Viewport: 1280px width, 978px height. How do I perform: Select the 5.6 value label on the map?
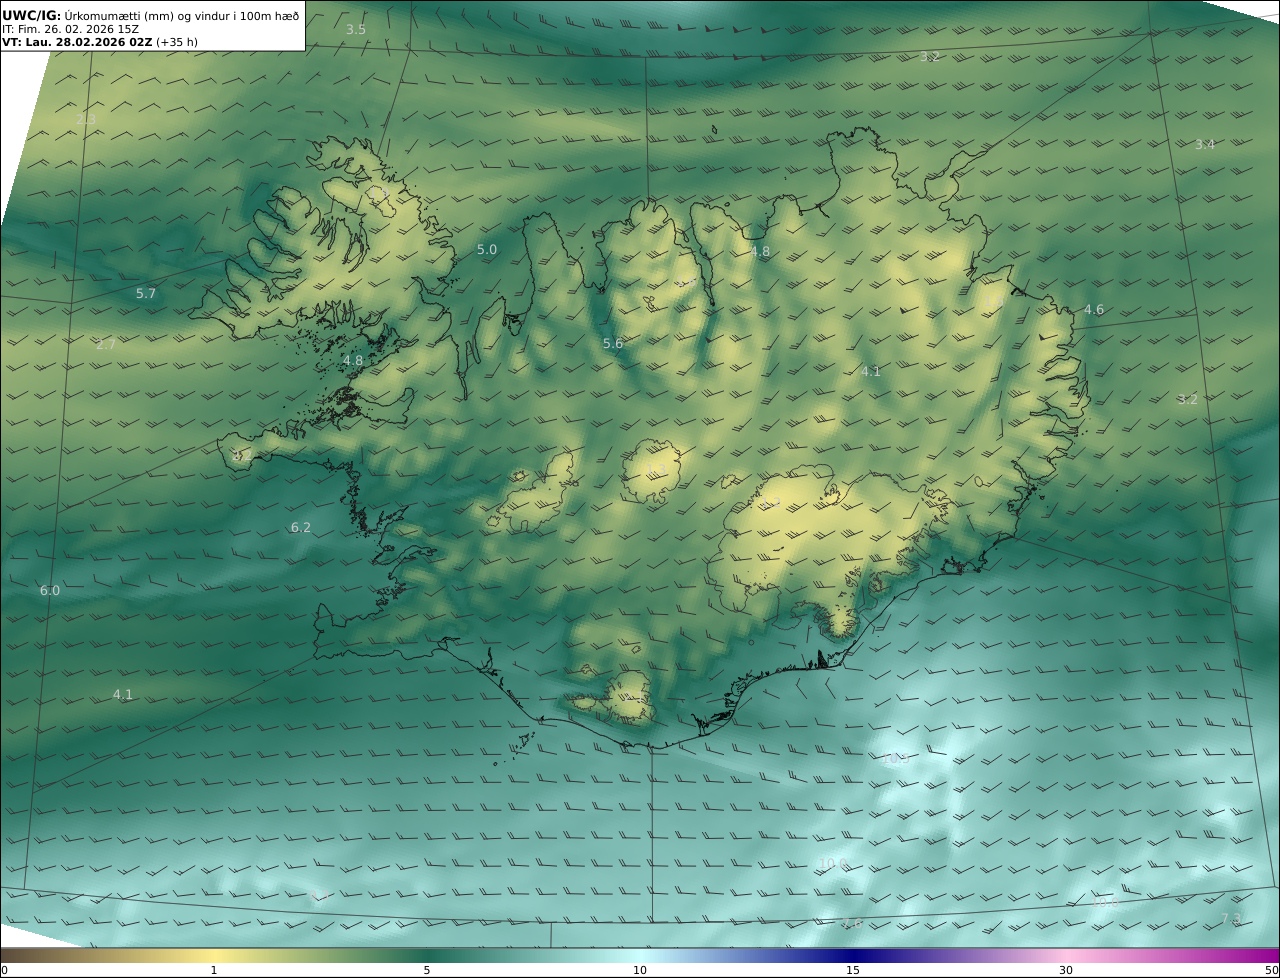[x=613, y=343]
